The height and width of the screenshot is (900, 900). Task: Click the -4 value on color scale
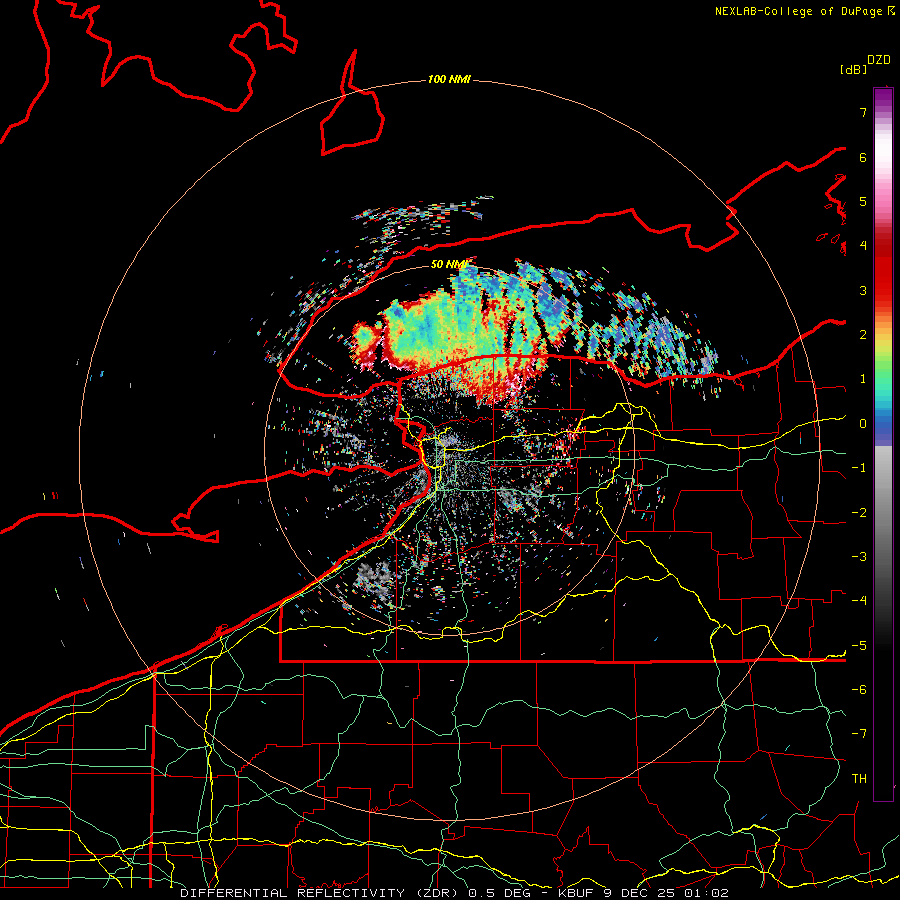859,601
